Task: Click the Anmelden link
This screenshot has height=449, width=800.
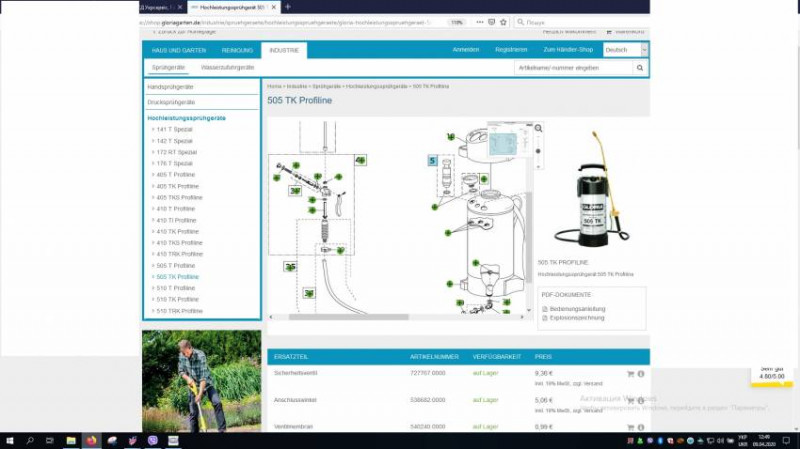Action: (466, 49)
